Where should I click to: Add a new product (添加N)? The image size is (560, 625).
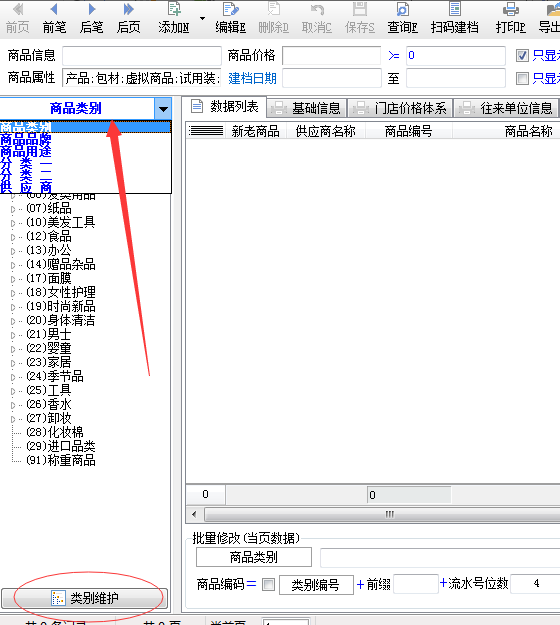[x=174, y=18]
